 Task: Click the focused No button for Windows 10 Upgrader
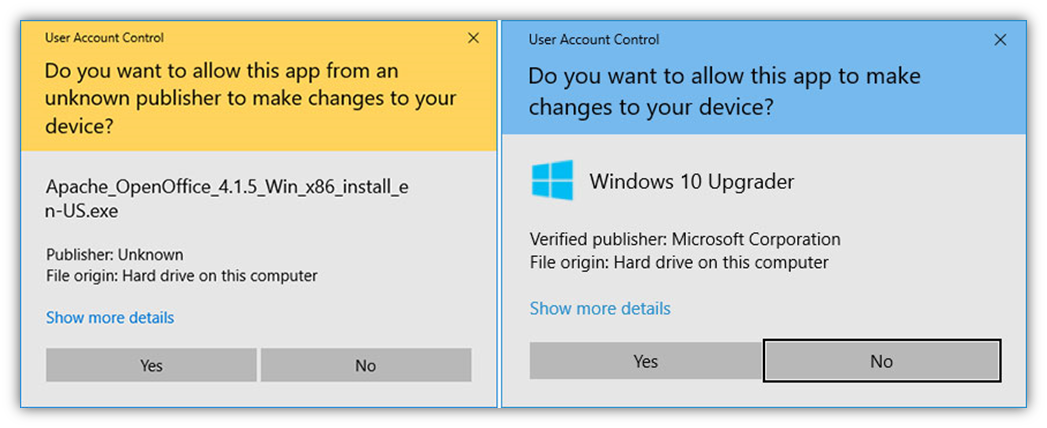point(881,361)
